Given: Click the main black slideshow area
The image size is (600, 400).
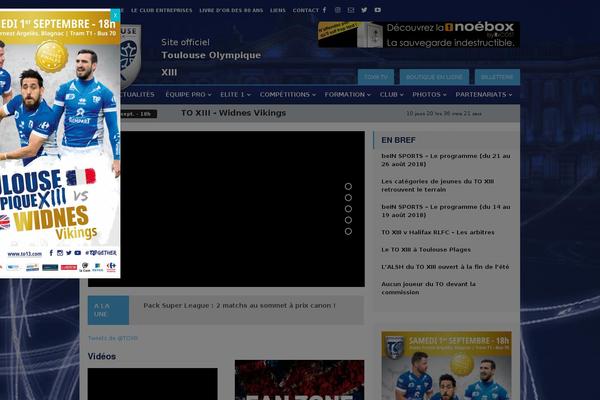Looking at the screenshot, I should pyautogui.click(x=242, y=209).
